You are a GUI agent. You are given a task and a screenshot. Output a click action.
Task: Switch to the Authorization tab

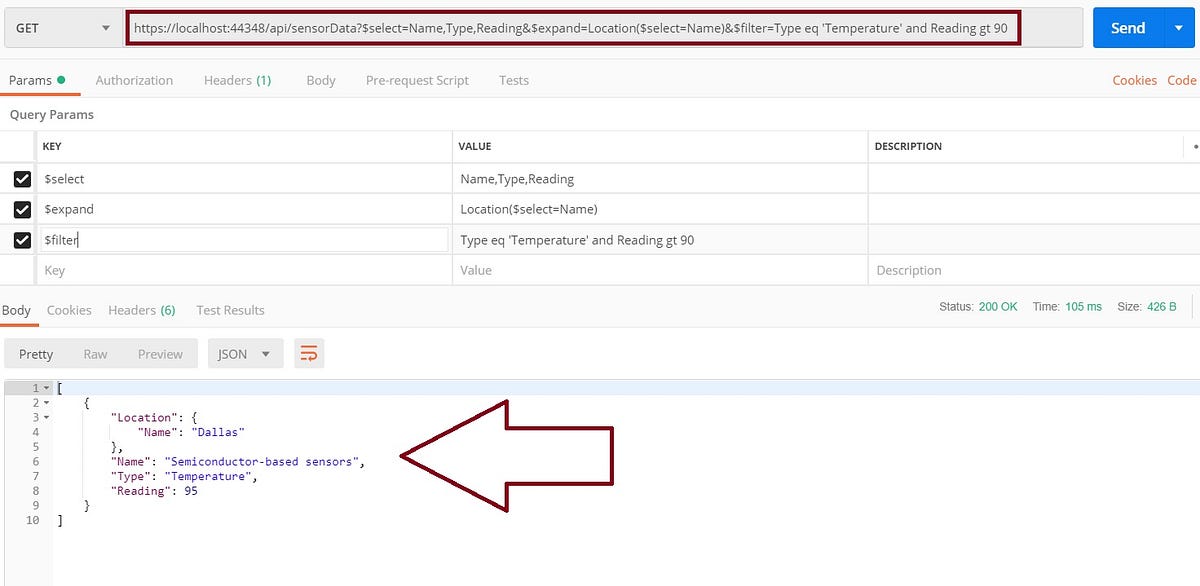tap(134, 80)
